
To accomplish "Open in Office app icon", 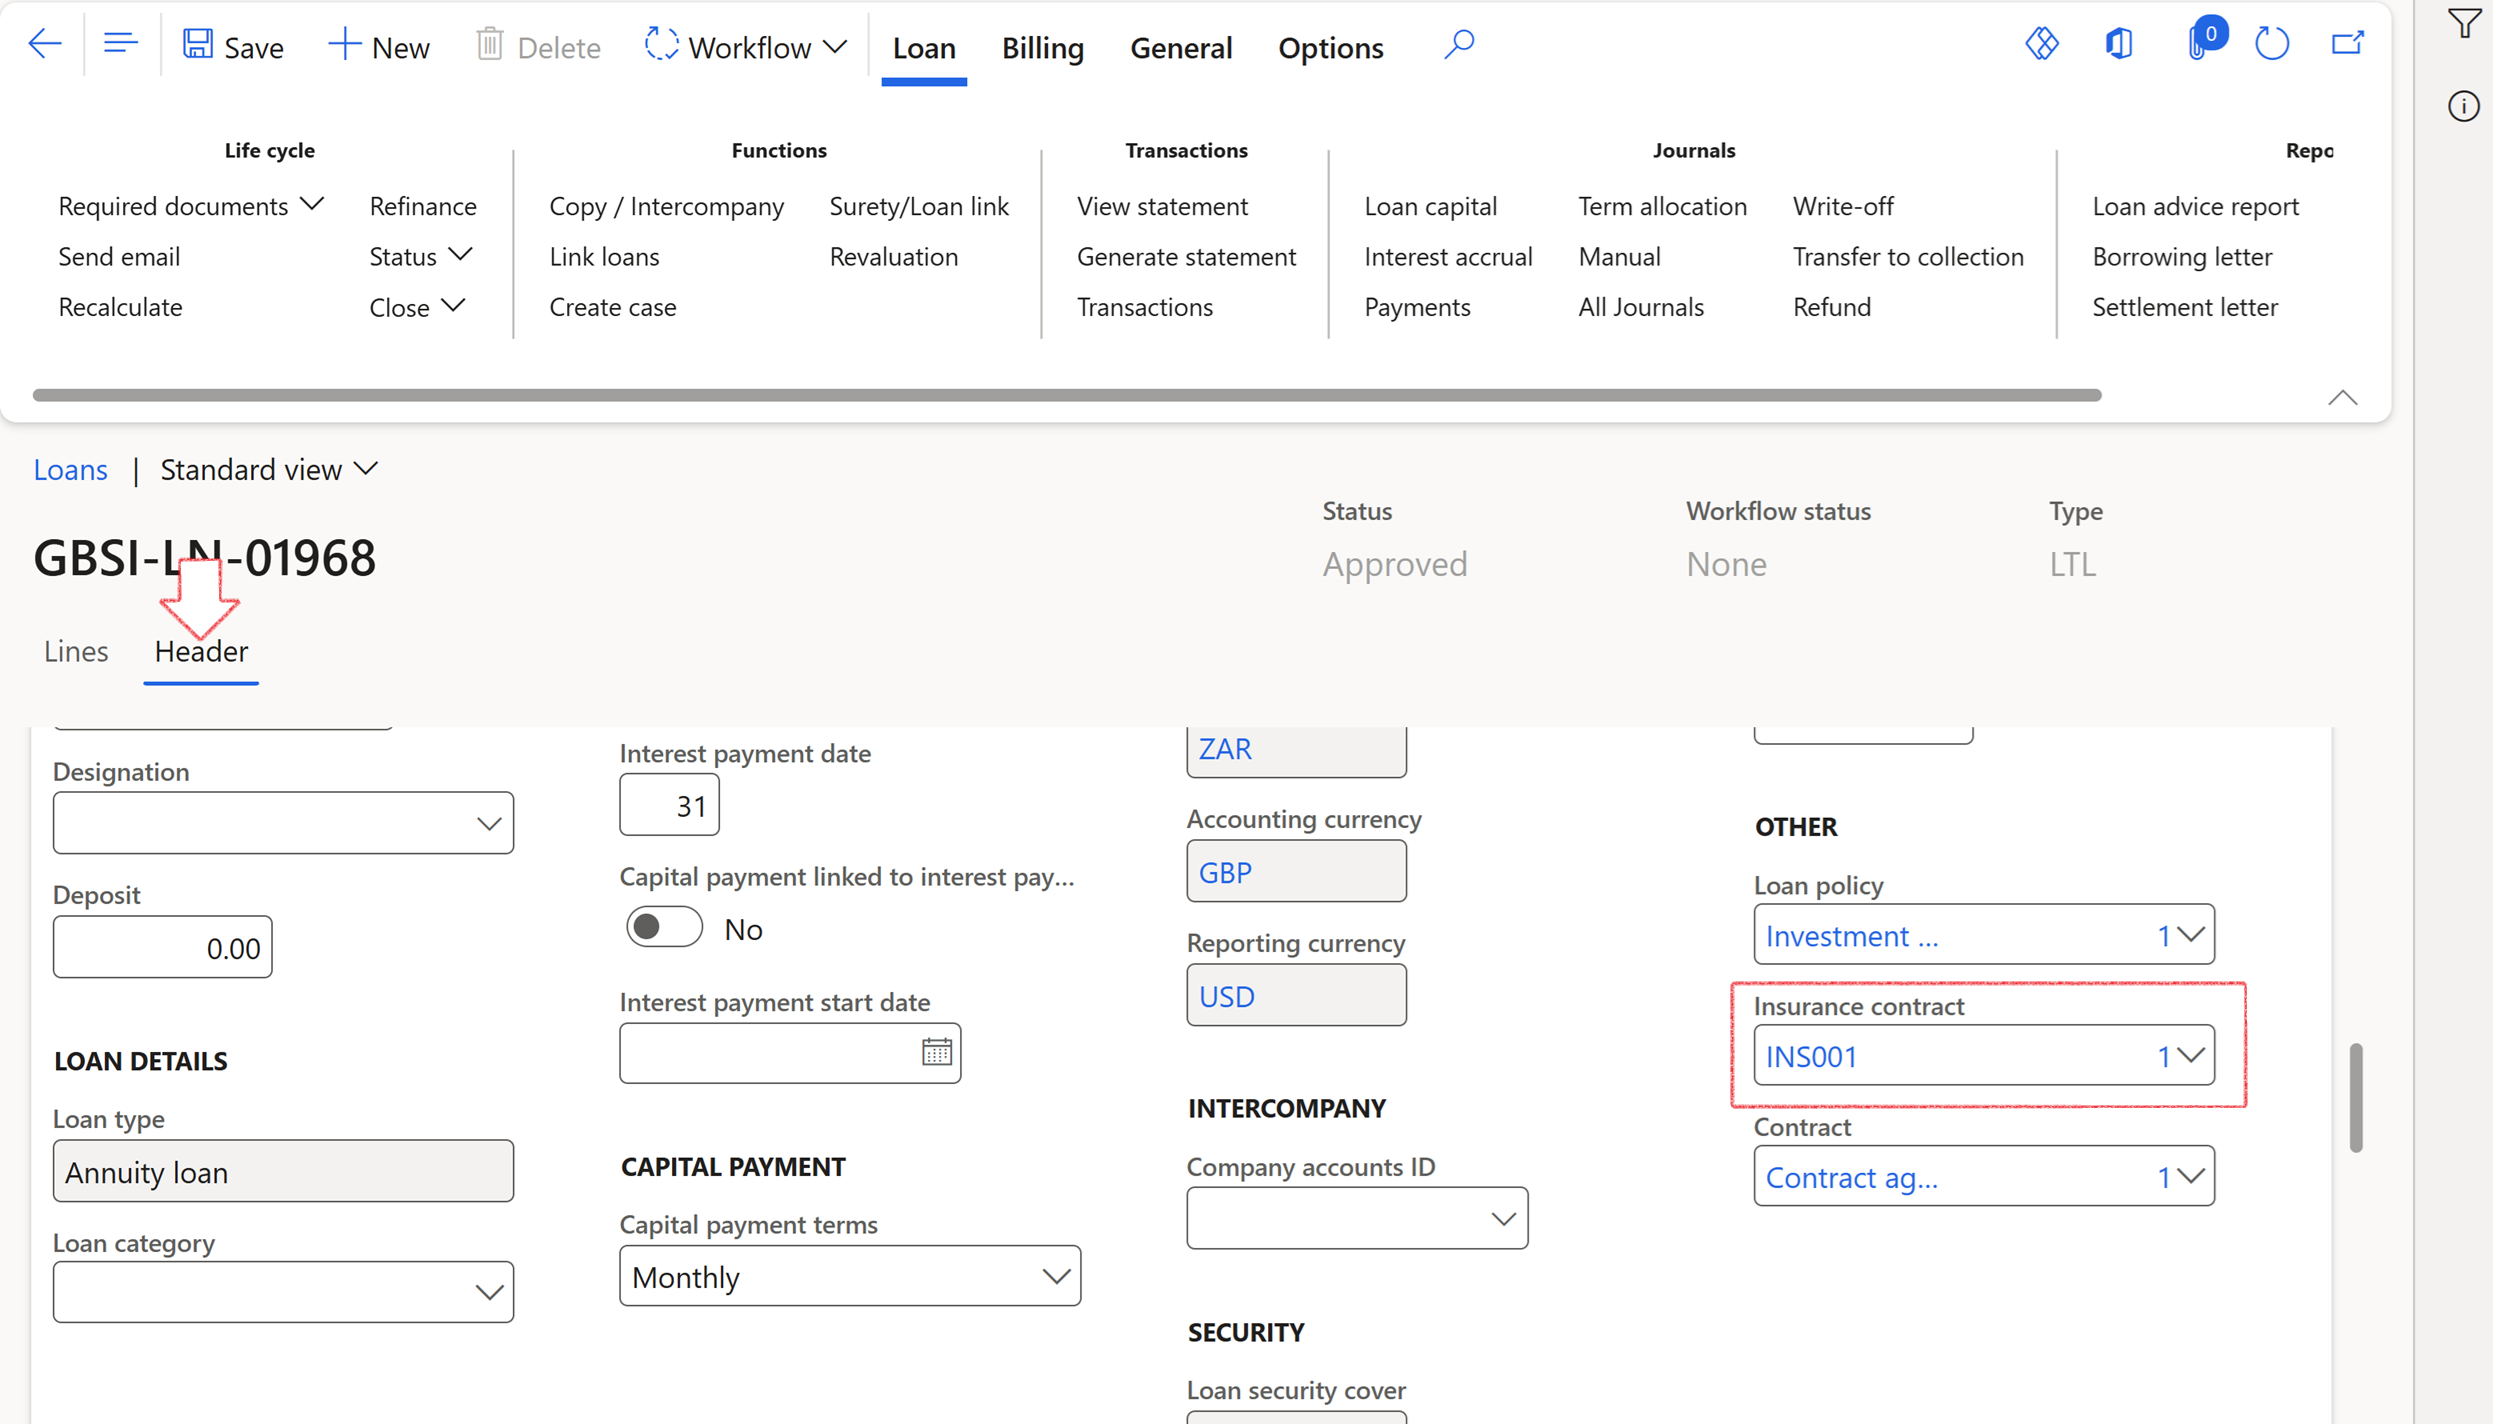I will pos(2119,44).
